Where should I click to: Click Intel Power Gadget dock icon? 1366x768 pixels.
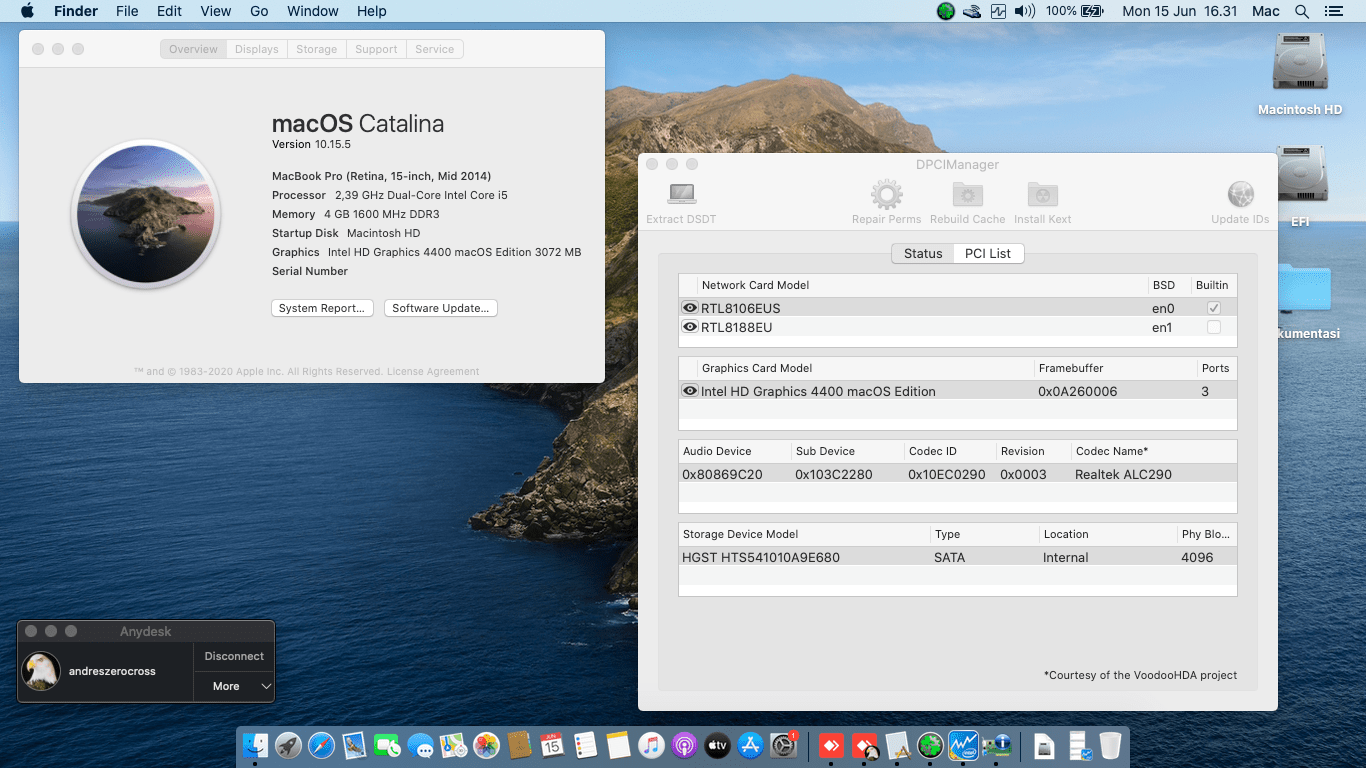pos(964,745)
